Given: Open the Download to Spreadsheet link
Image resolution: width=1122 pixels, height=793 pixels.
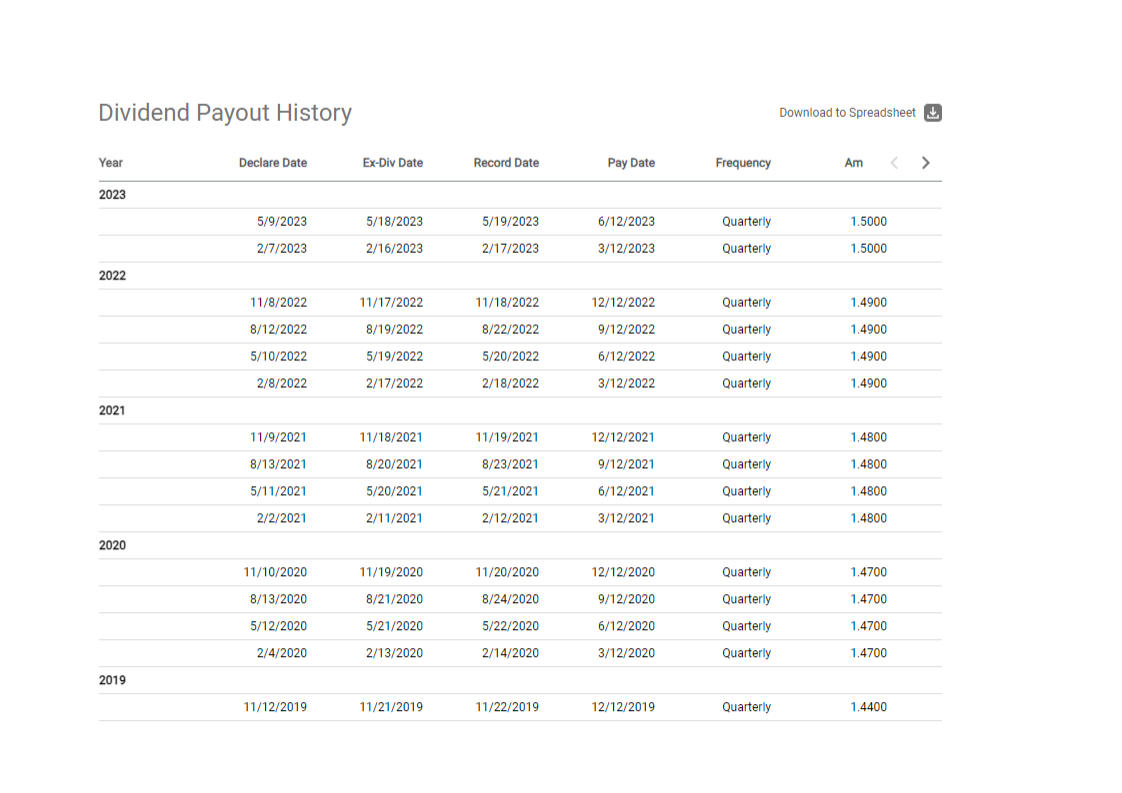Looking at the screenshot, I should (x=847, y=113).
